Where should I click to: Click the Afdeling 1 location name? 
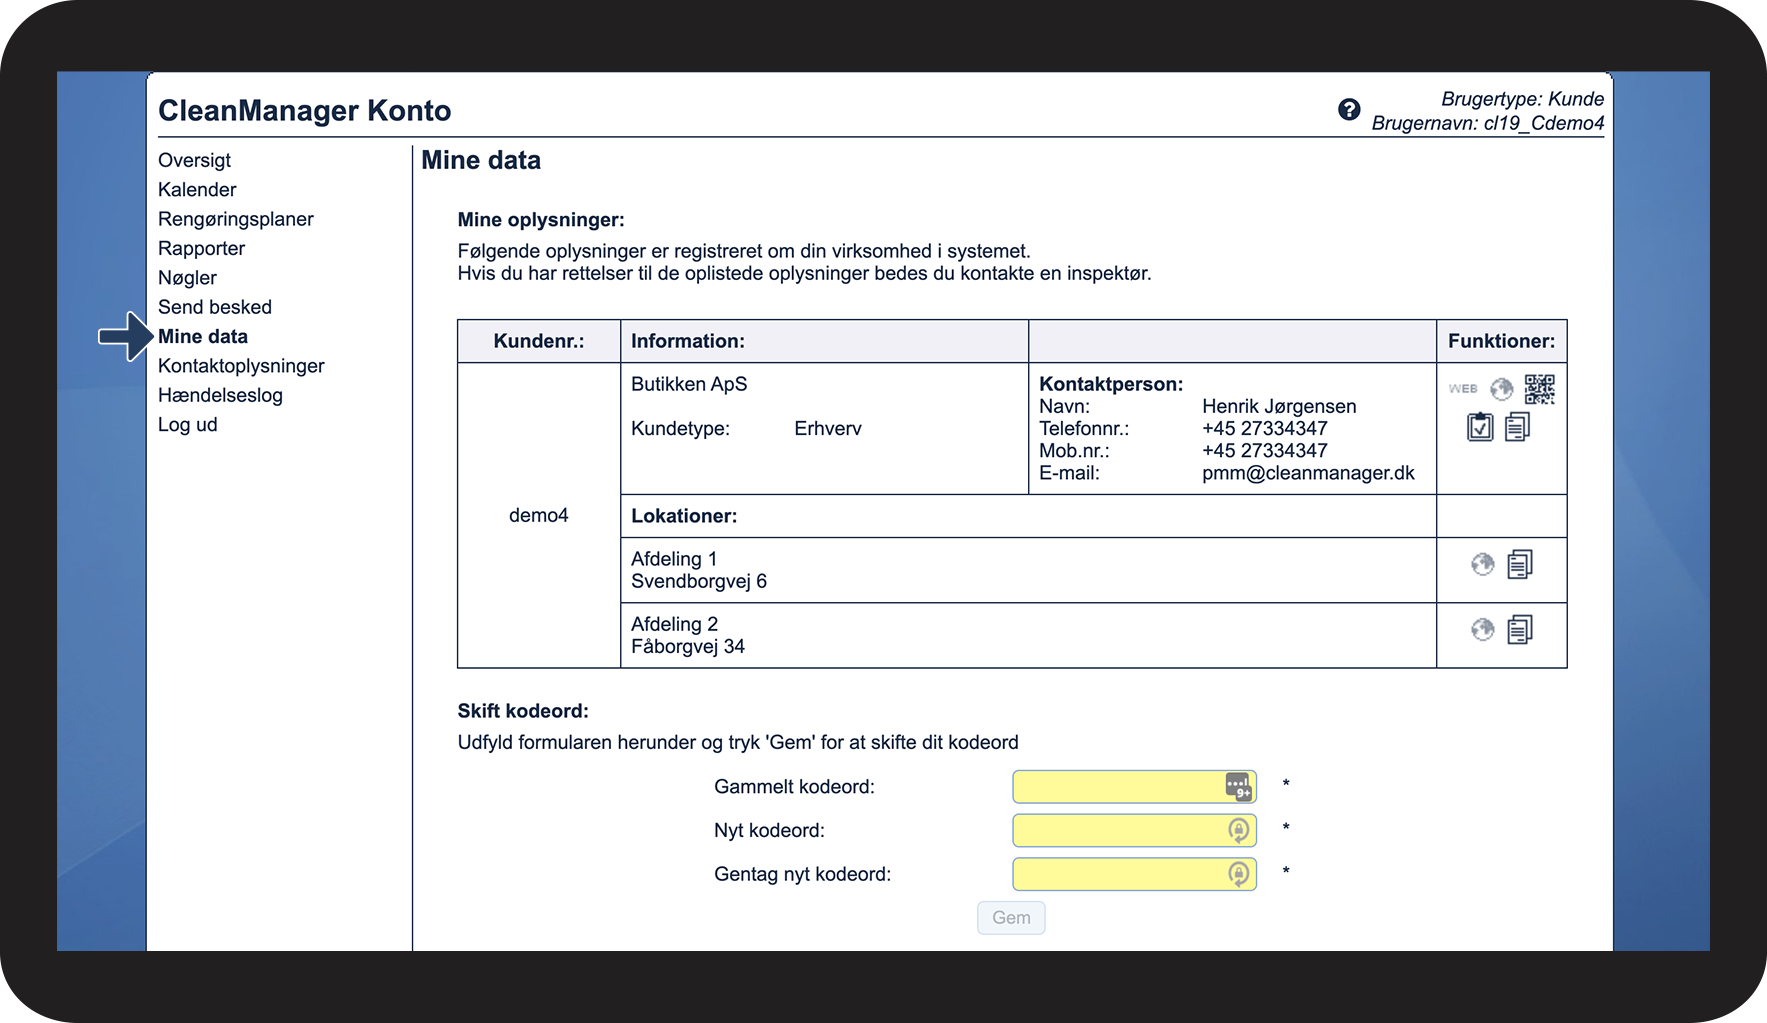pos(674,559)
